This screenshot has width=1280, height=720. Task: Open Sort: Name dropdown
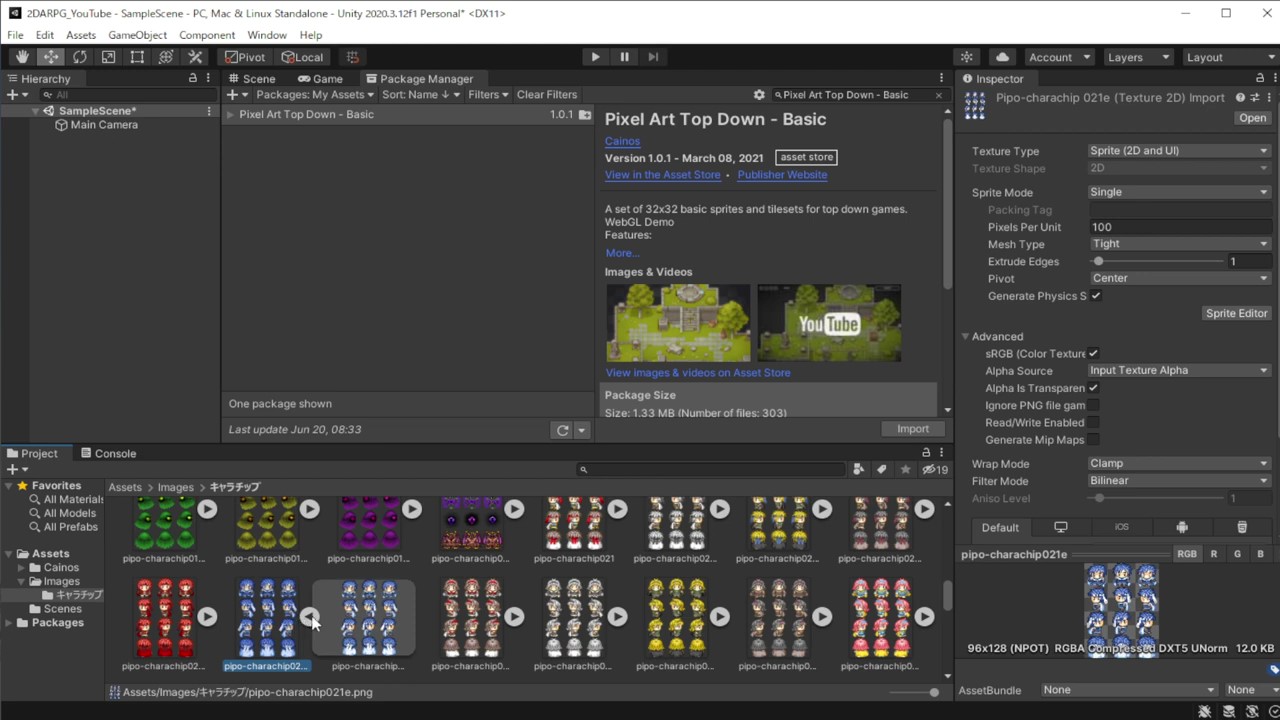pos(420,95)
